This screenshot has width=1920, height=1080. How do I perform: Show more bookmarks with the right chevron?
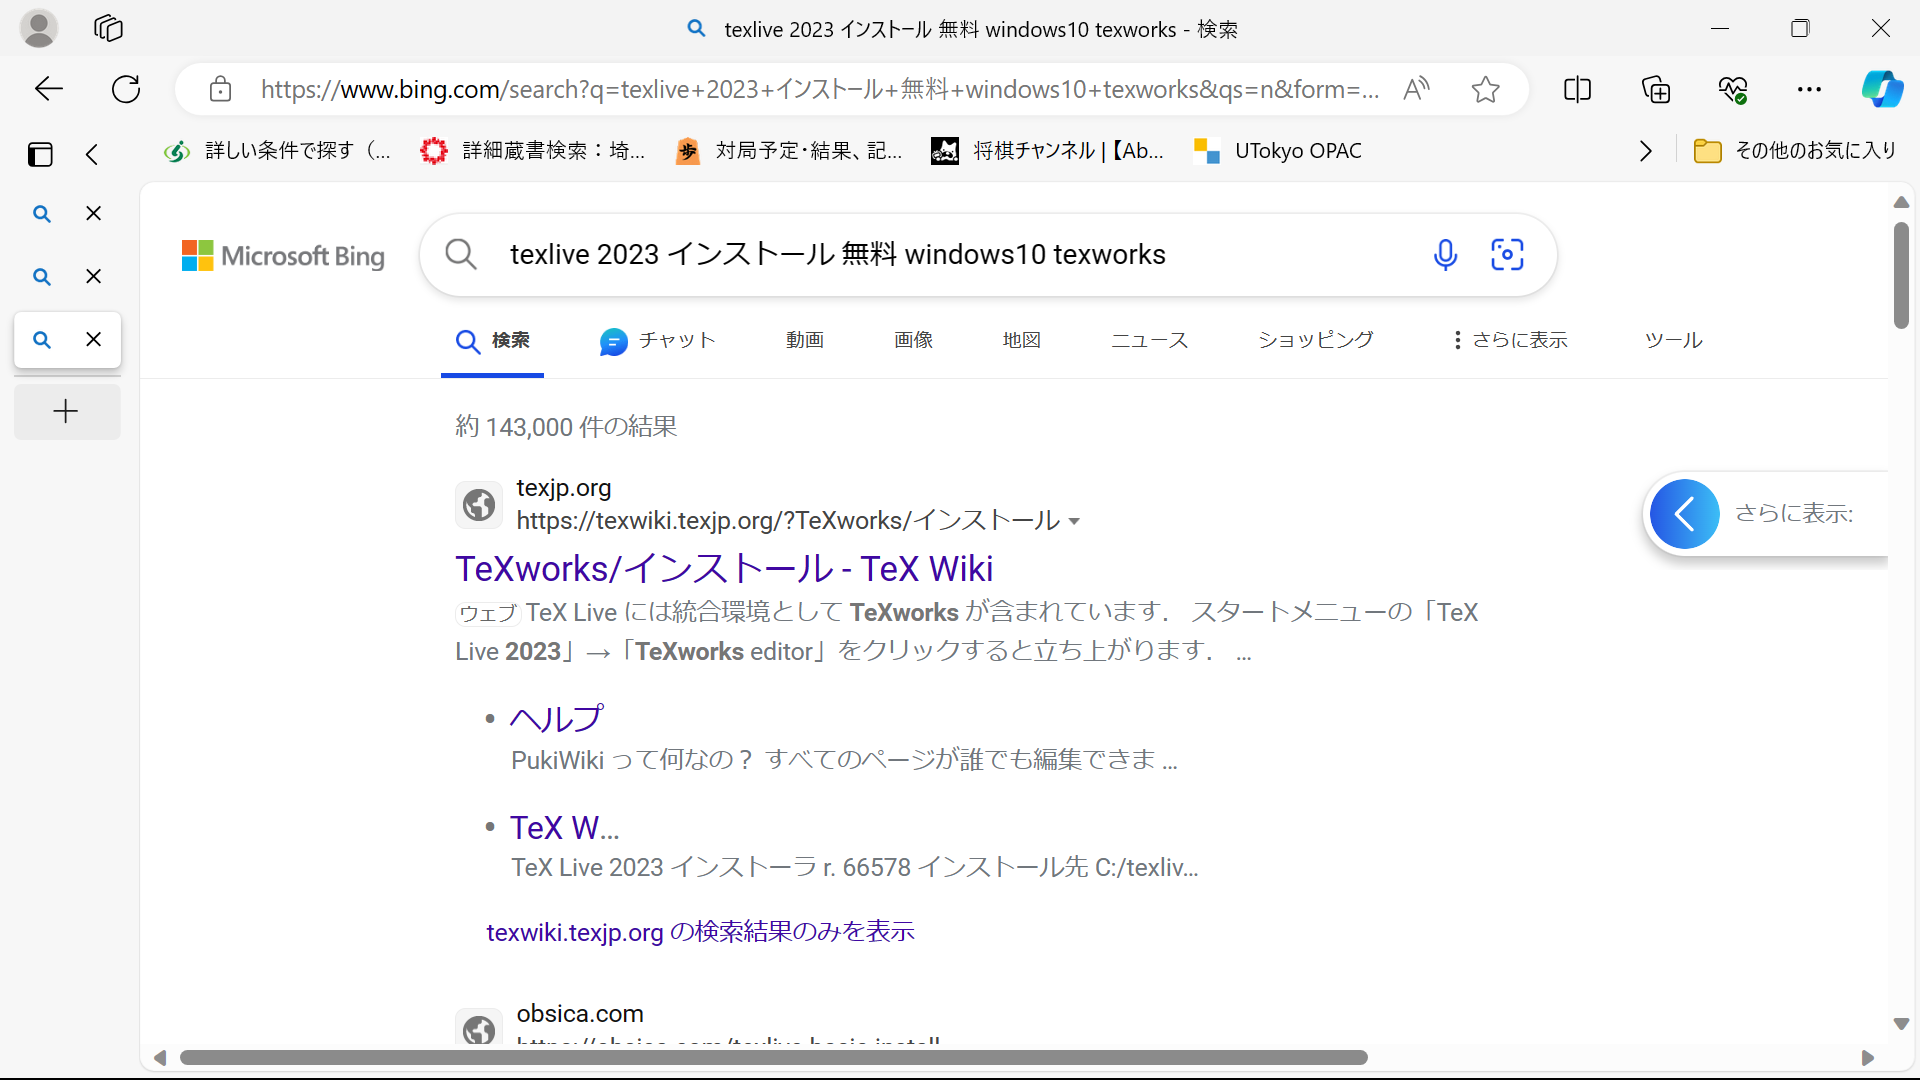point(1645,150)
